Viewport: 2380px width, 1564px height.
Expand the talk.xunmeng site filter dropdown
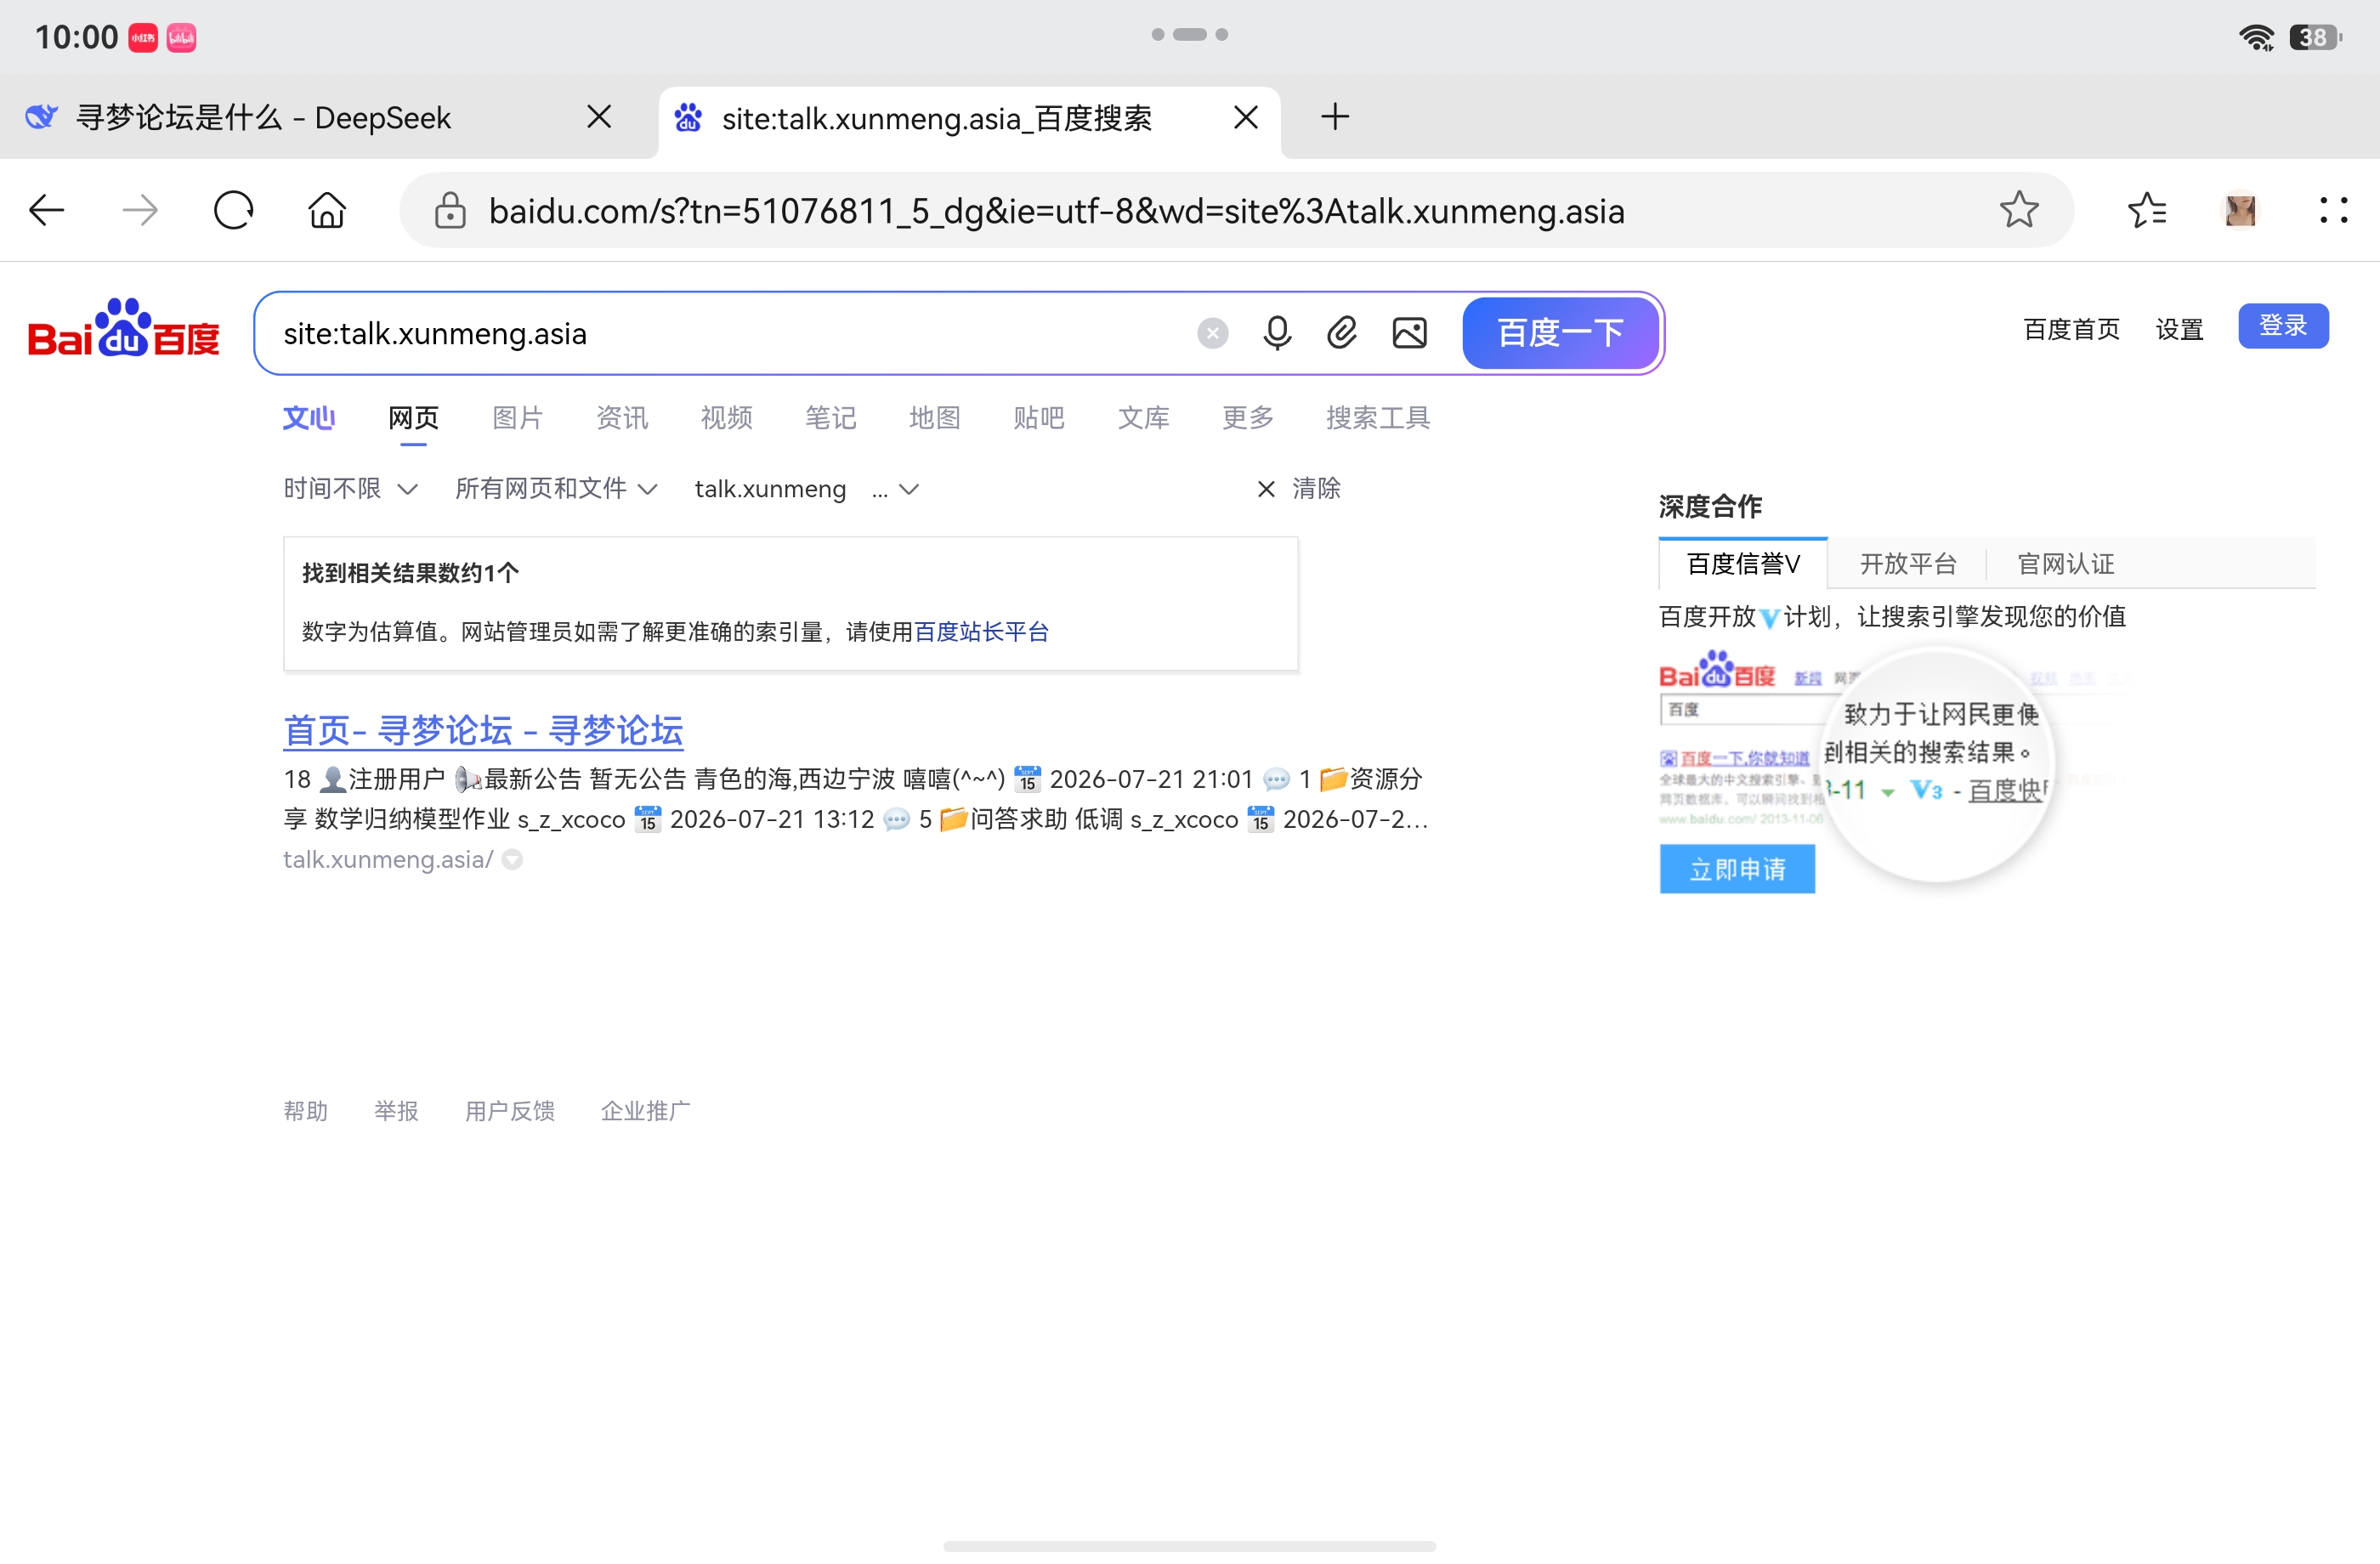806,489
